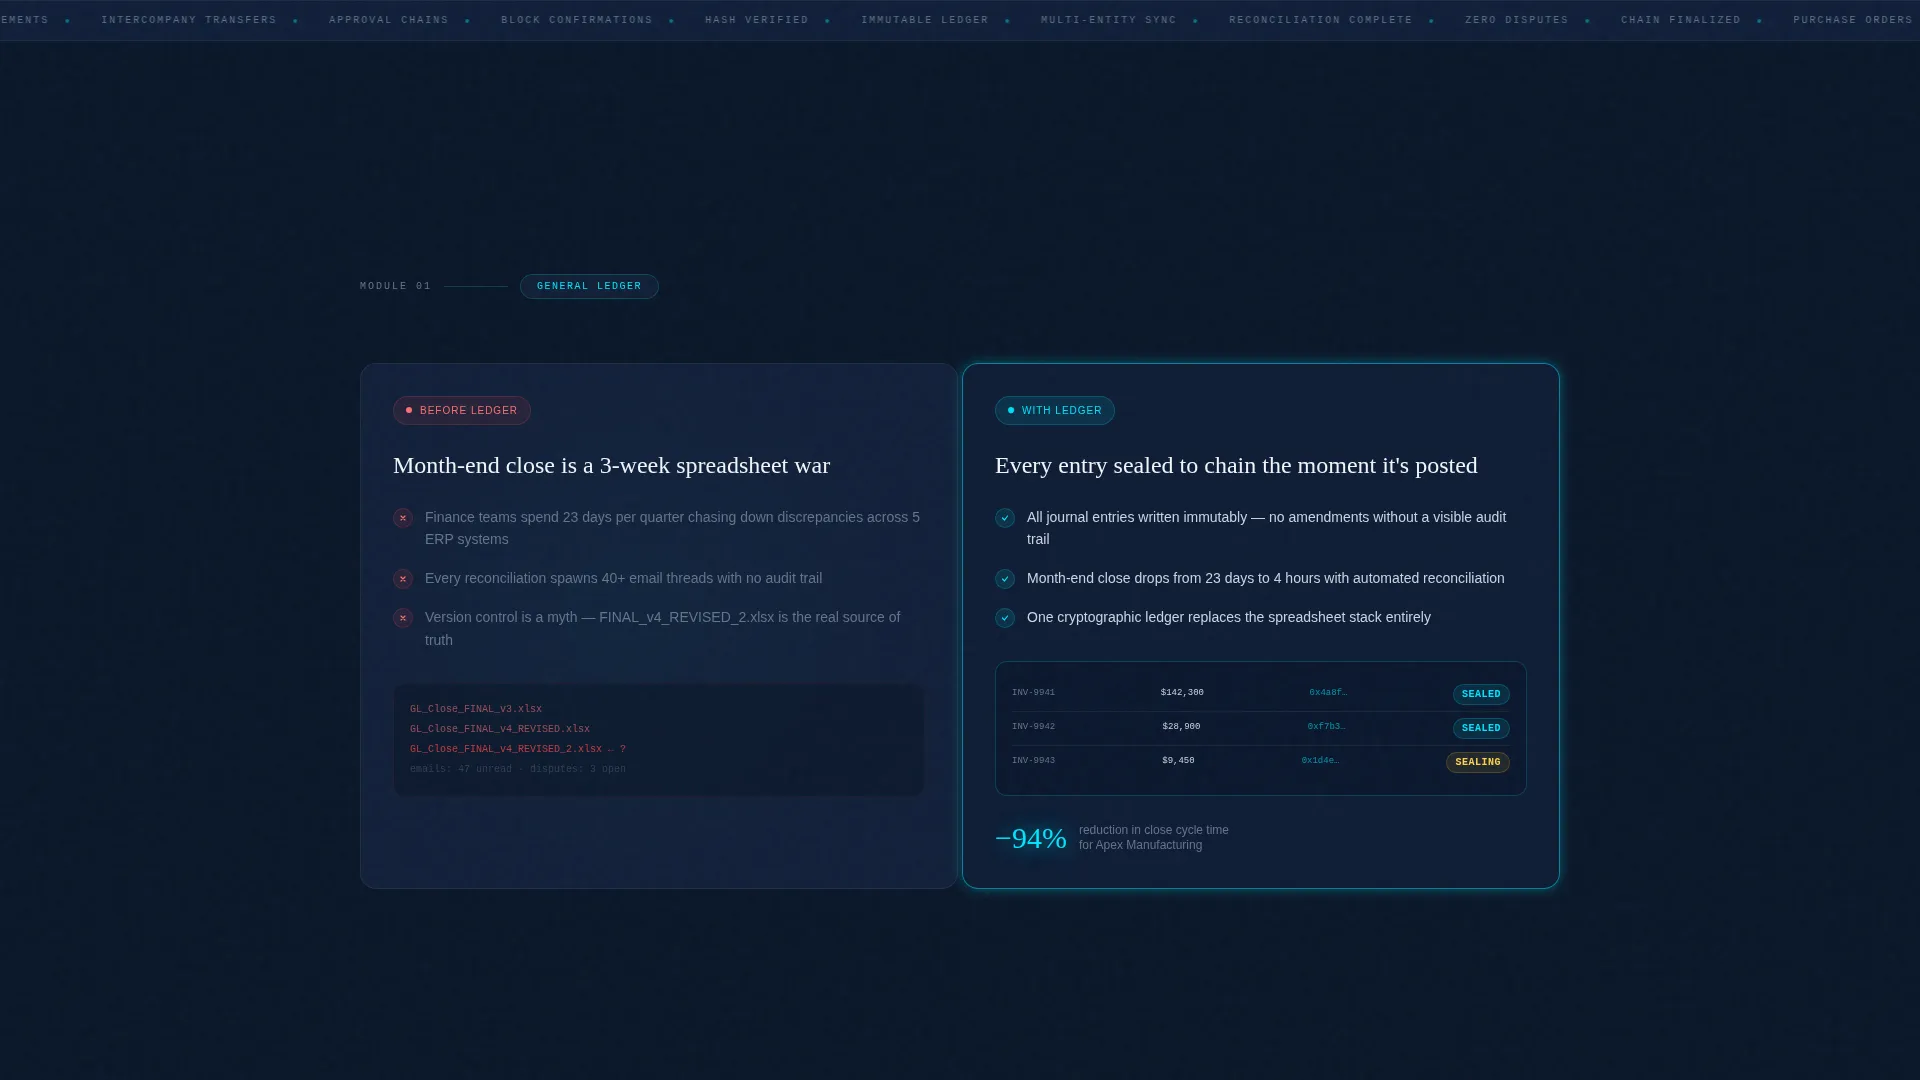1920x1080 pixels.
Task: Click the red X icon beside 'Version control is a myth'
Action: point(403,618)
